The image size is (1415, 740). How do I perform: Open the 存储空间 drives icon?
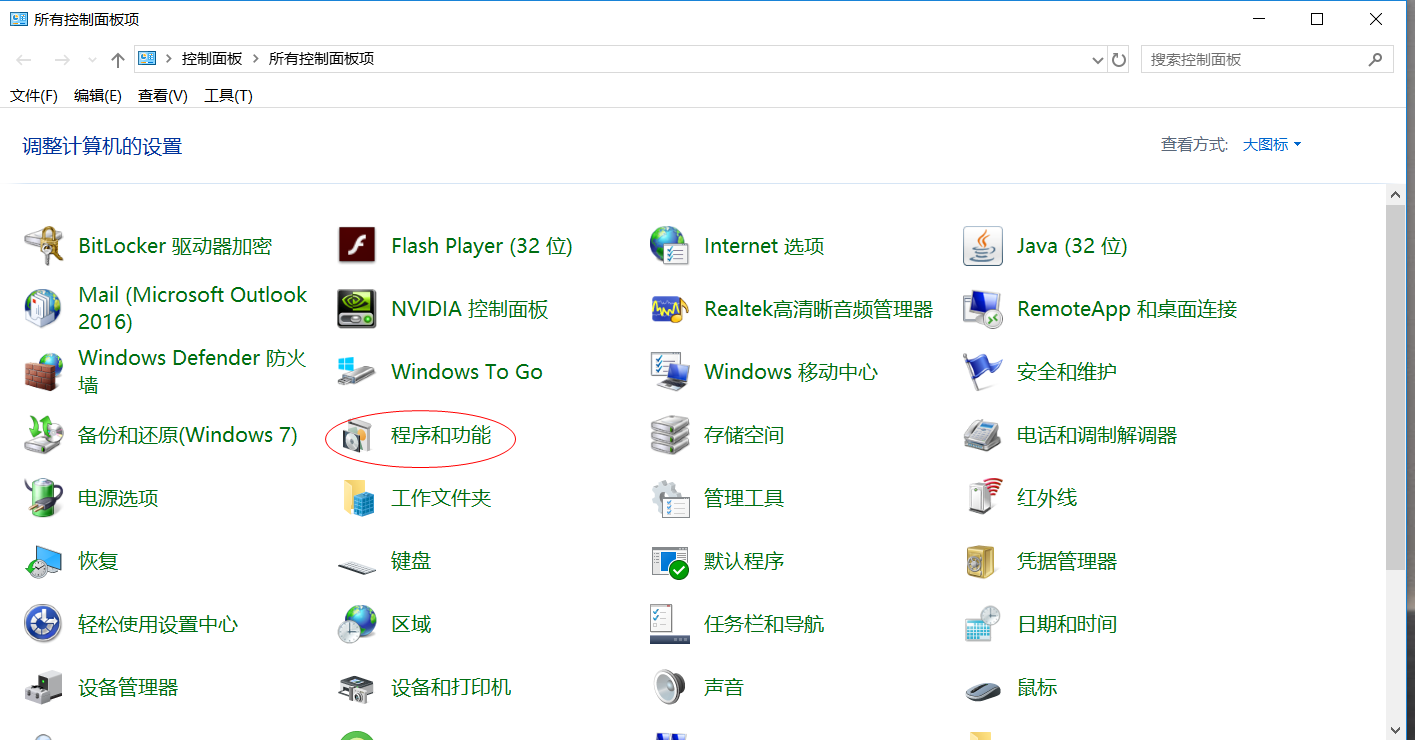[670, 435]
